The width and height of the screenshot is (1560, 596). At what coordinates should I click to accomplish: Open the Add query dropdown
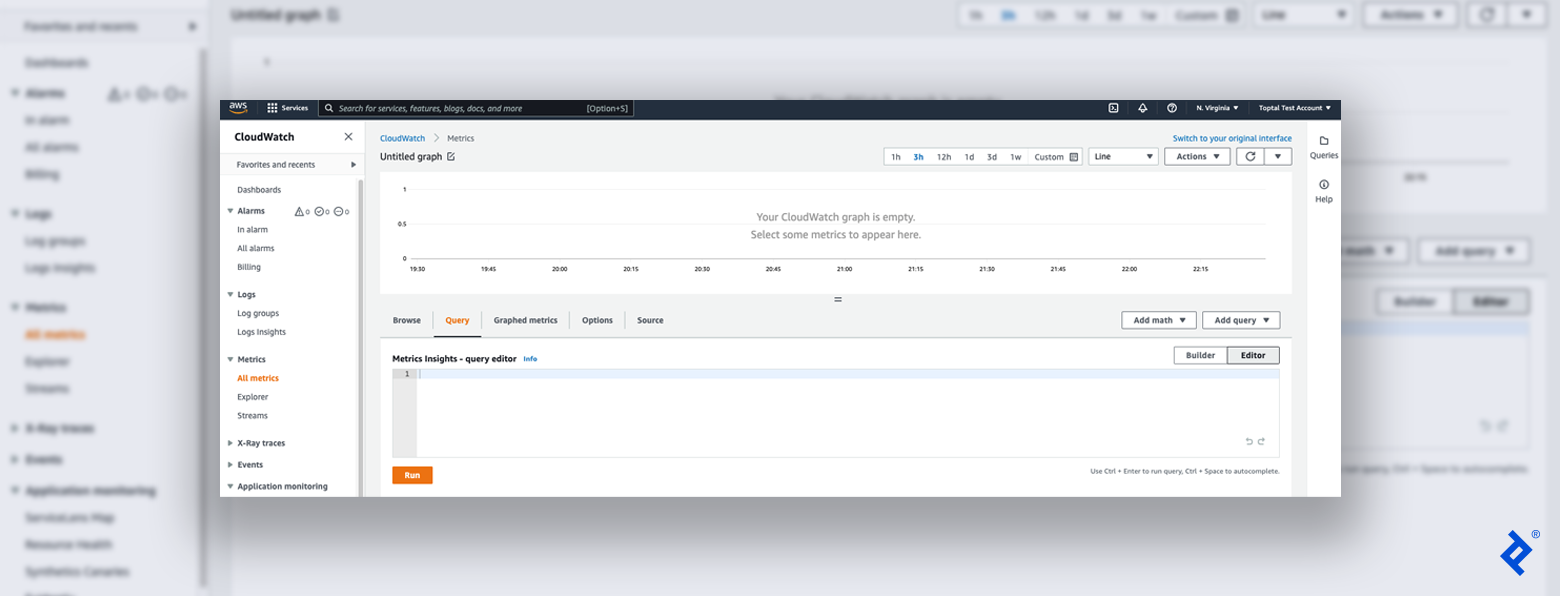(x=1241, y=320)
